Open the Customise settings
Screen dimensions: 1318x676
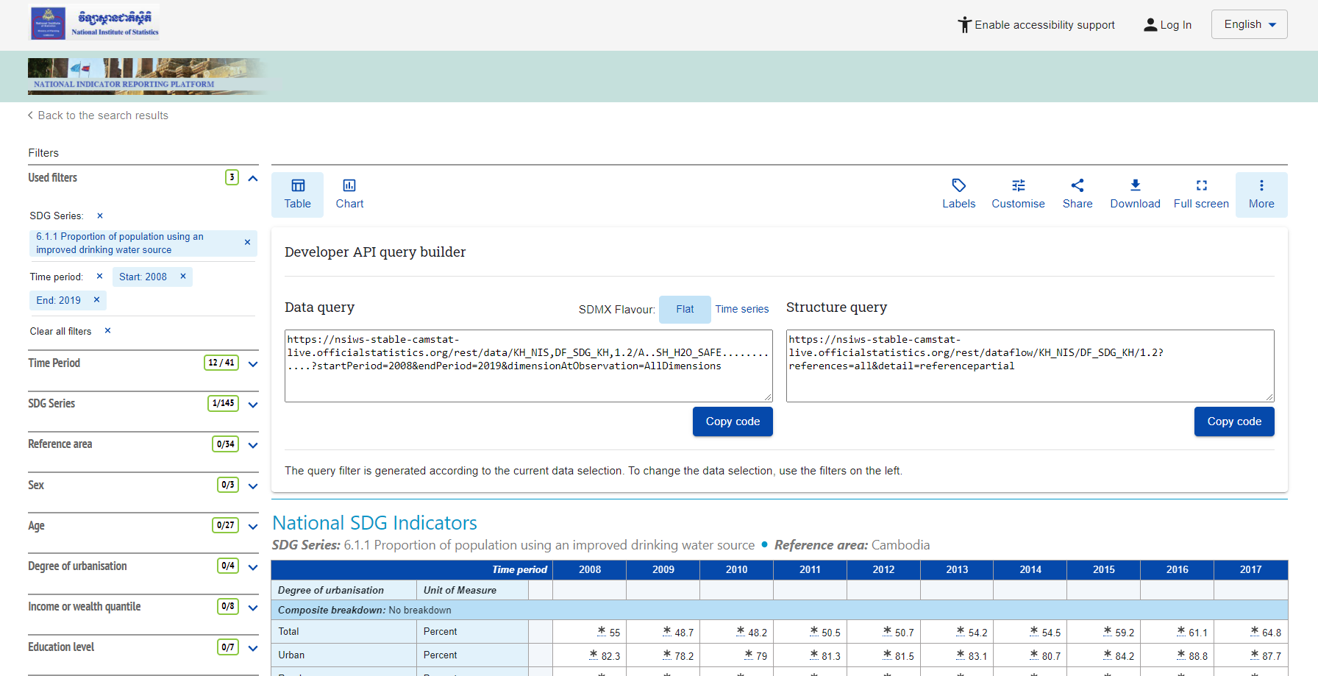click(1017, 194)
